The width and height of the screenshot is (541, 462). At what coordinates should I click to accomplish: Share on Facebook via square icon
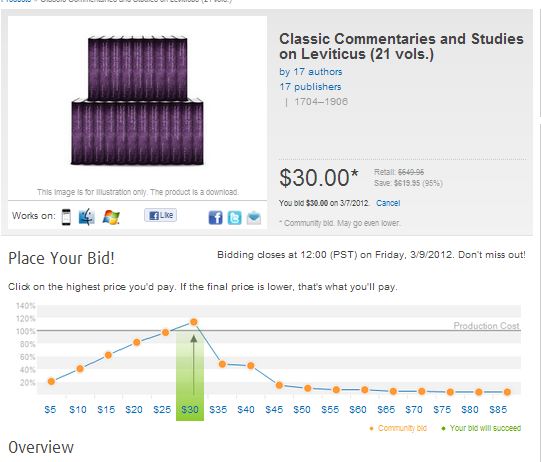tap(216, 218)
